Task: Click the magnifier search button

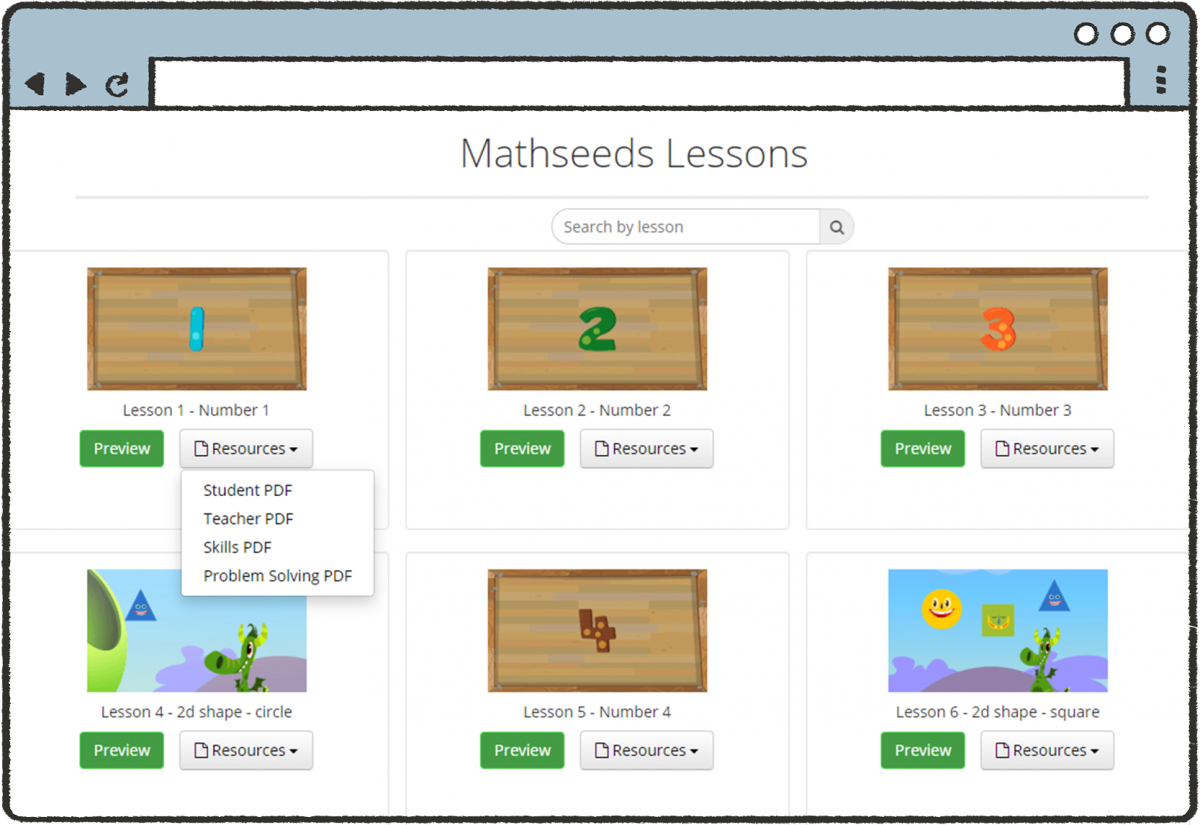Action: pyautogui.click(x=837, y=227)
